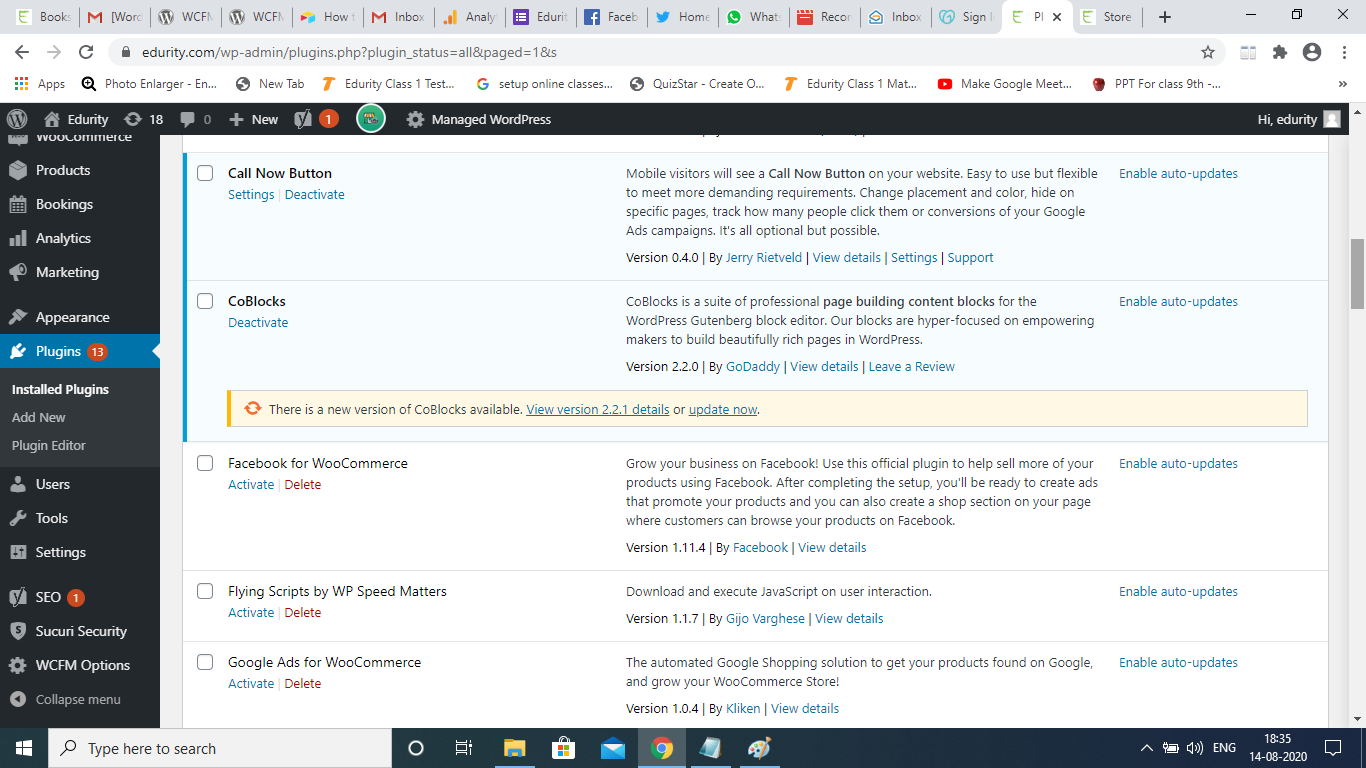
Task: Open Chrome extensions puzzle icon
Action: (1280, 52)
